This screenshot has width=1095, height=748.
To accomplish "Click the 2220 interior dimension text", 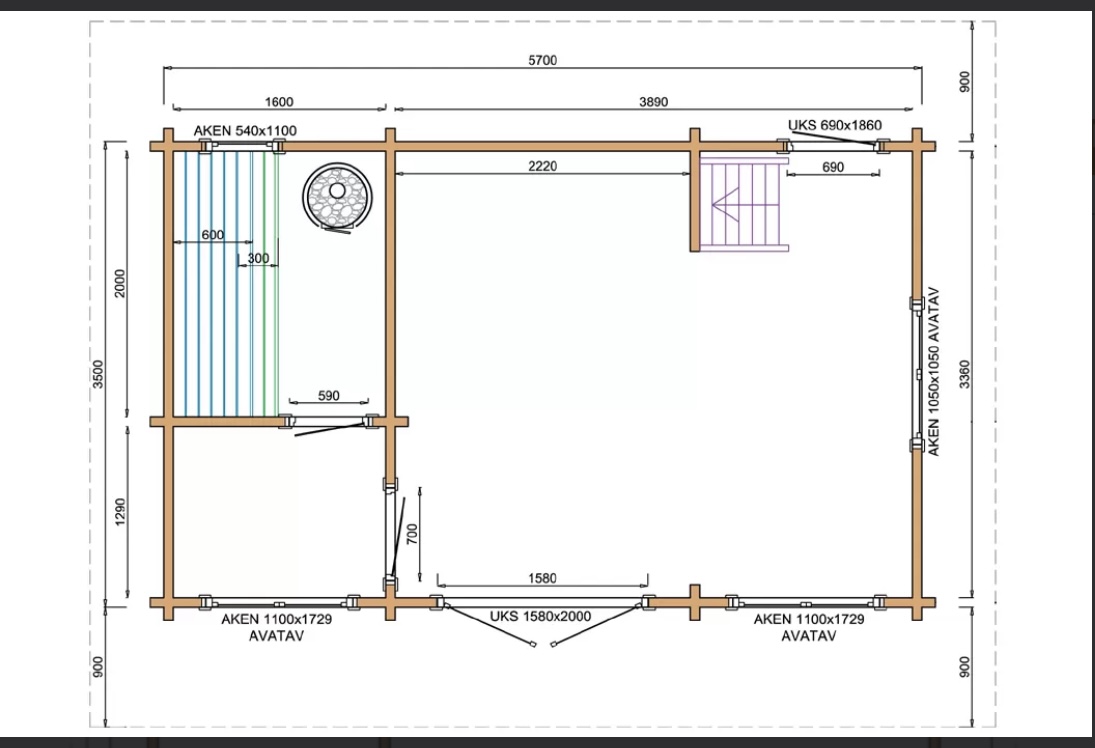I will 543,166.
